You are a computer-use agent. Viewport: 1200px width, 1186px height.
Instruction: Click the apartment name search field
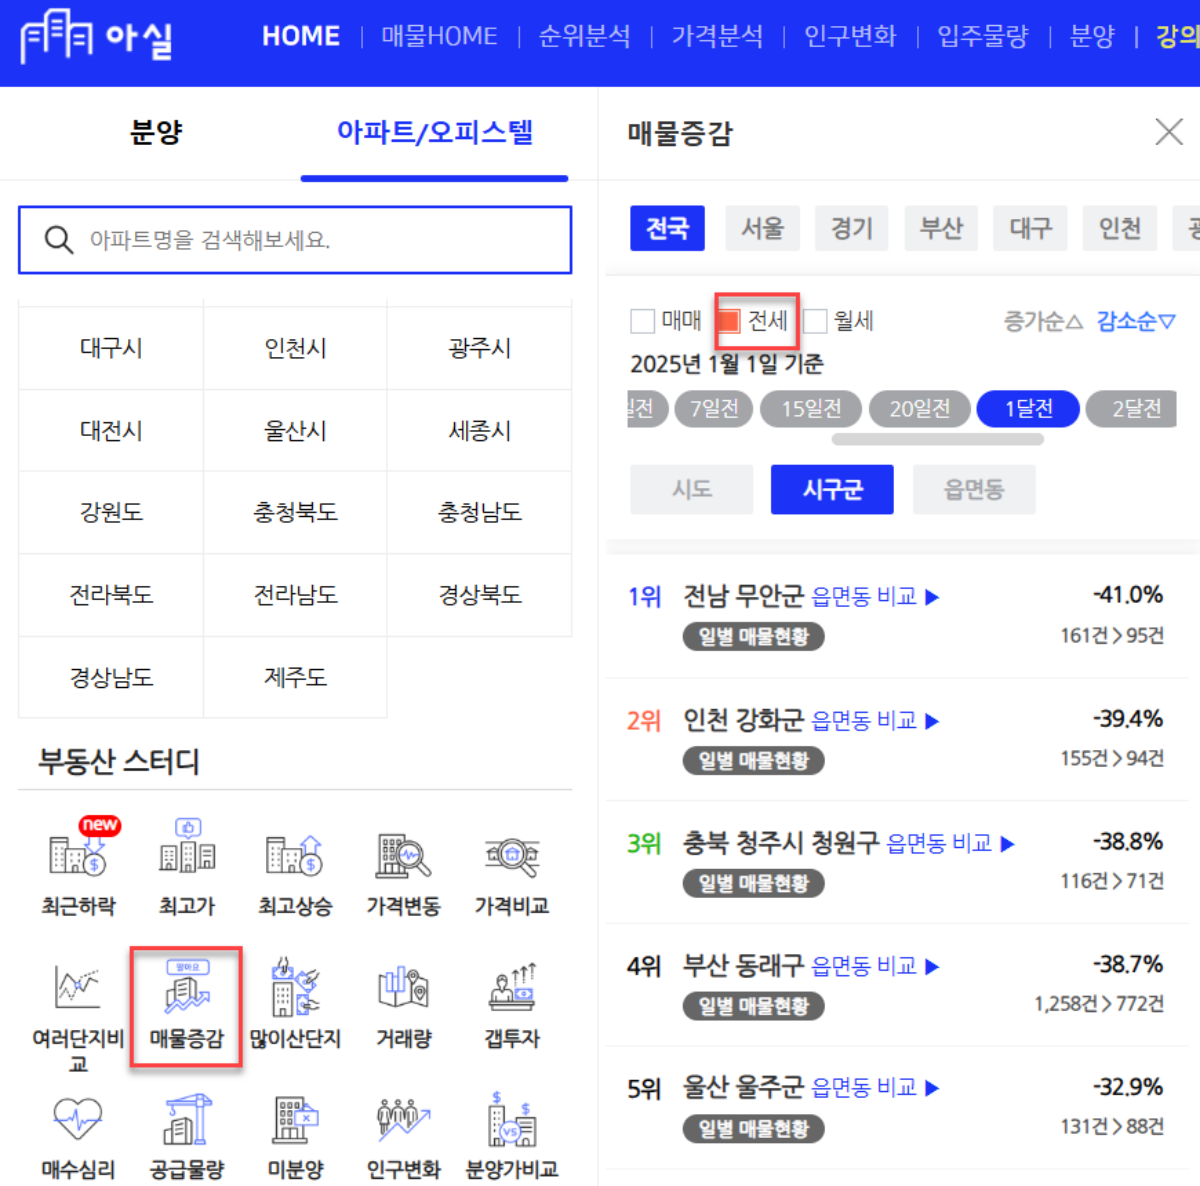(x=295, y=240)
